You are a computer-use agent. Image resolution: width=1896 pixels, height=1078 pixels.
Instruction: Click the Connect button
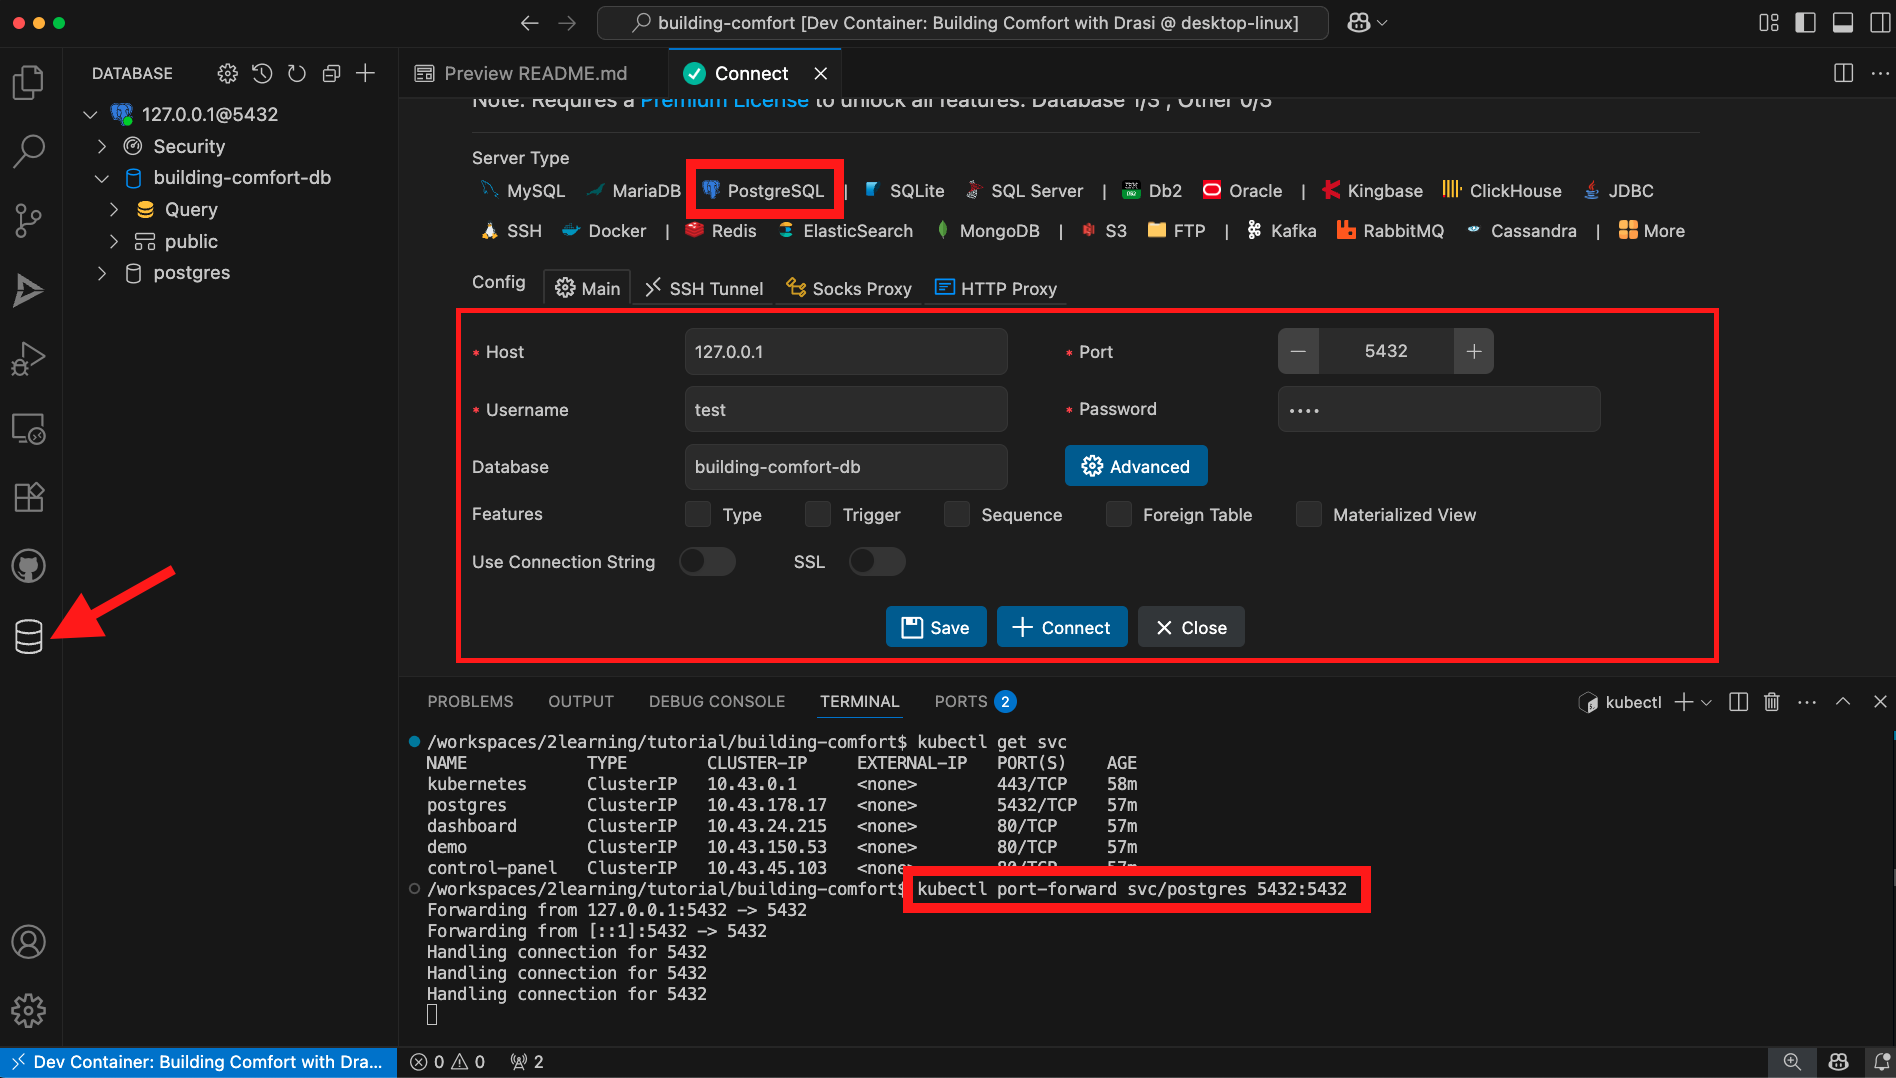[x=1062, y=627]
